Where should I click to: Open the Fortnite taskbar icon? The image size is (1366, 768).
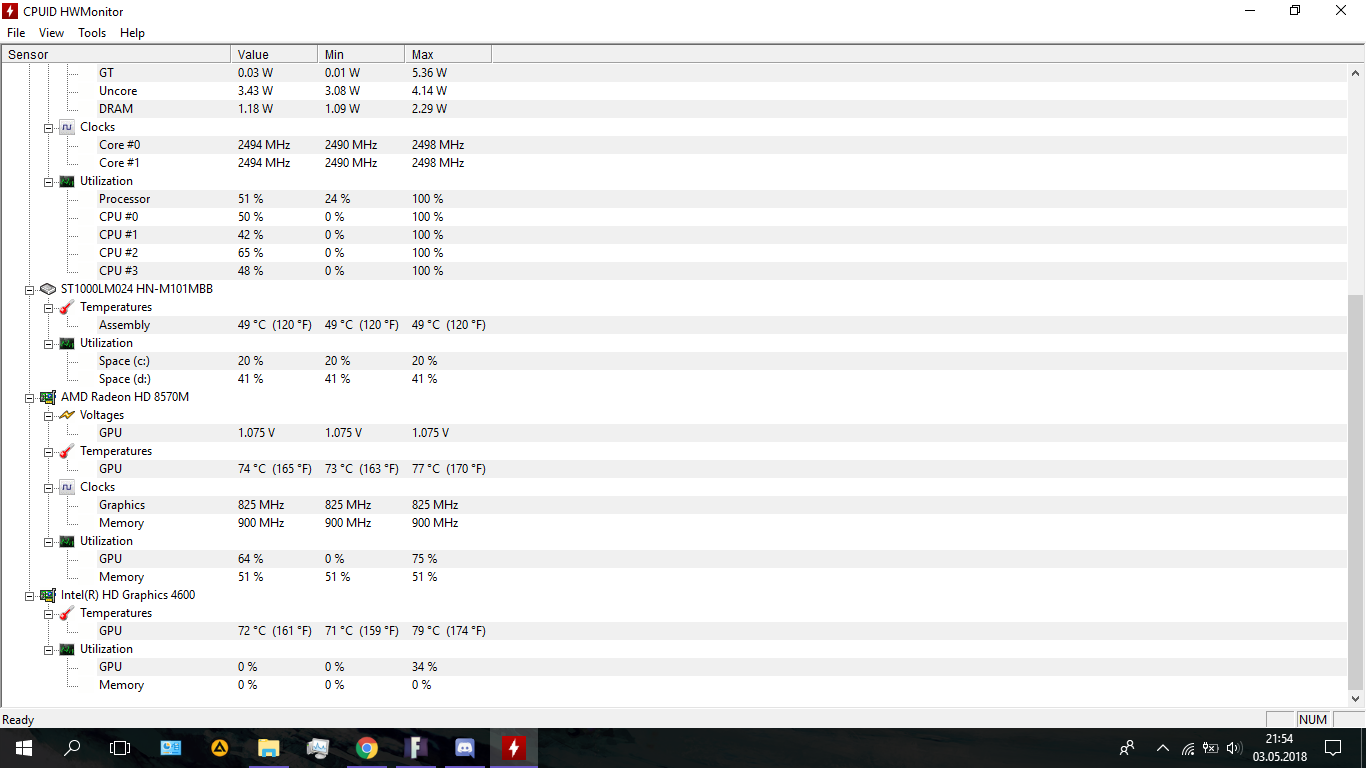[416, 747]
